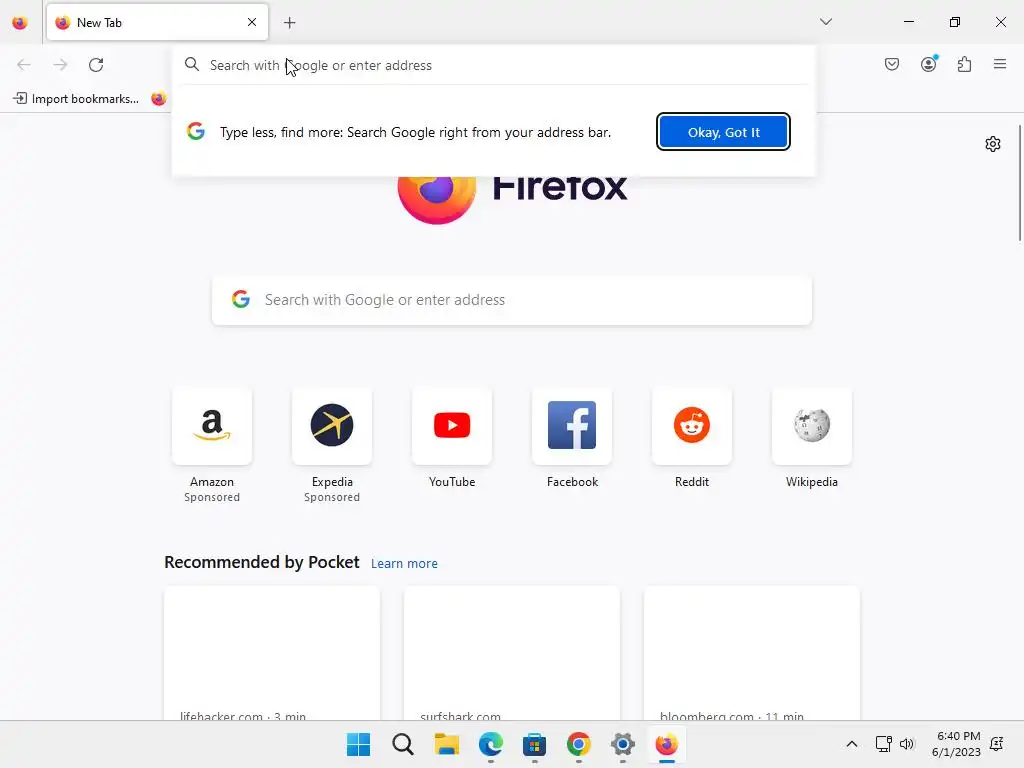This screenshot has height=768, width=1024.
Task: Go forward using the forward arrow
Action: click(x=60, y=65)
